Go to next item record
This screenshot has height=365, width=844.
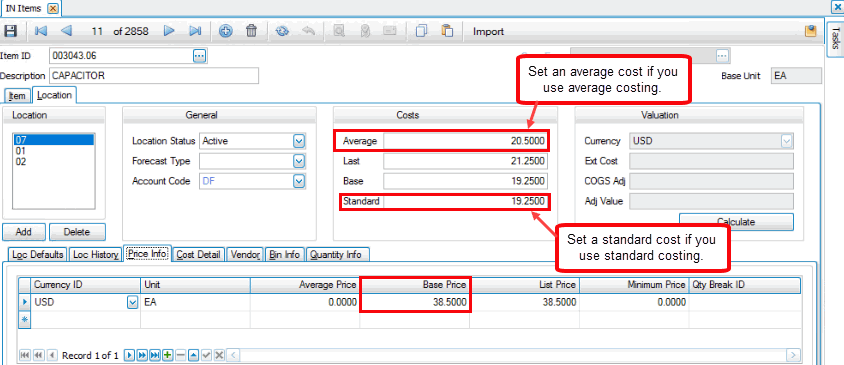coord(169,31)
